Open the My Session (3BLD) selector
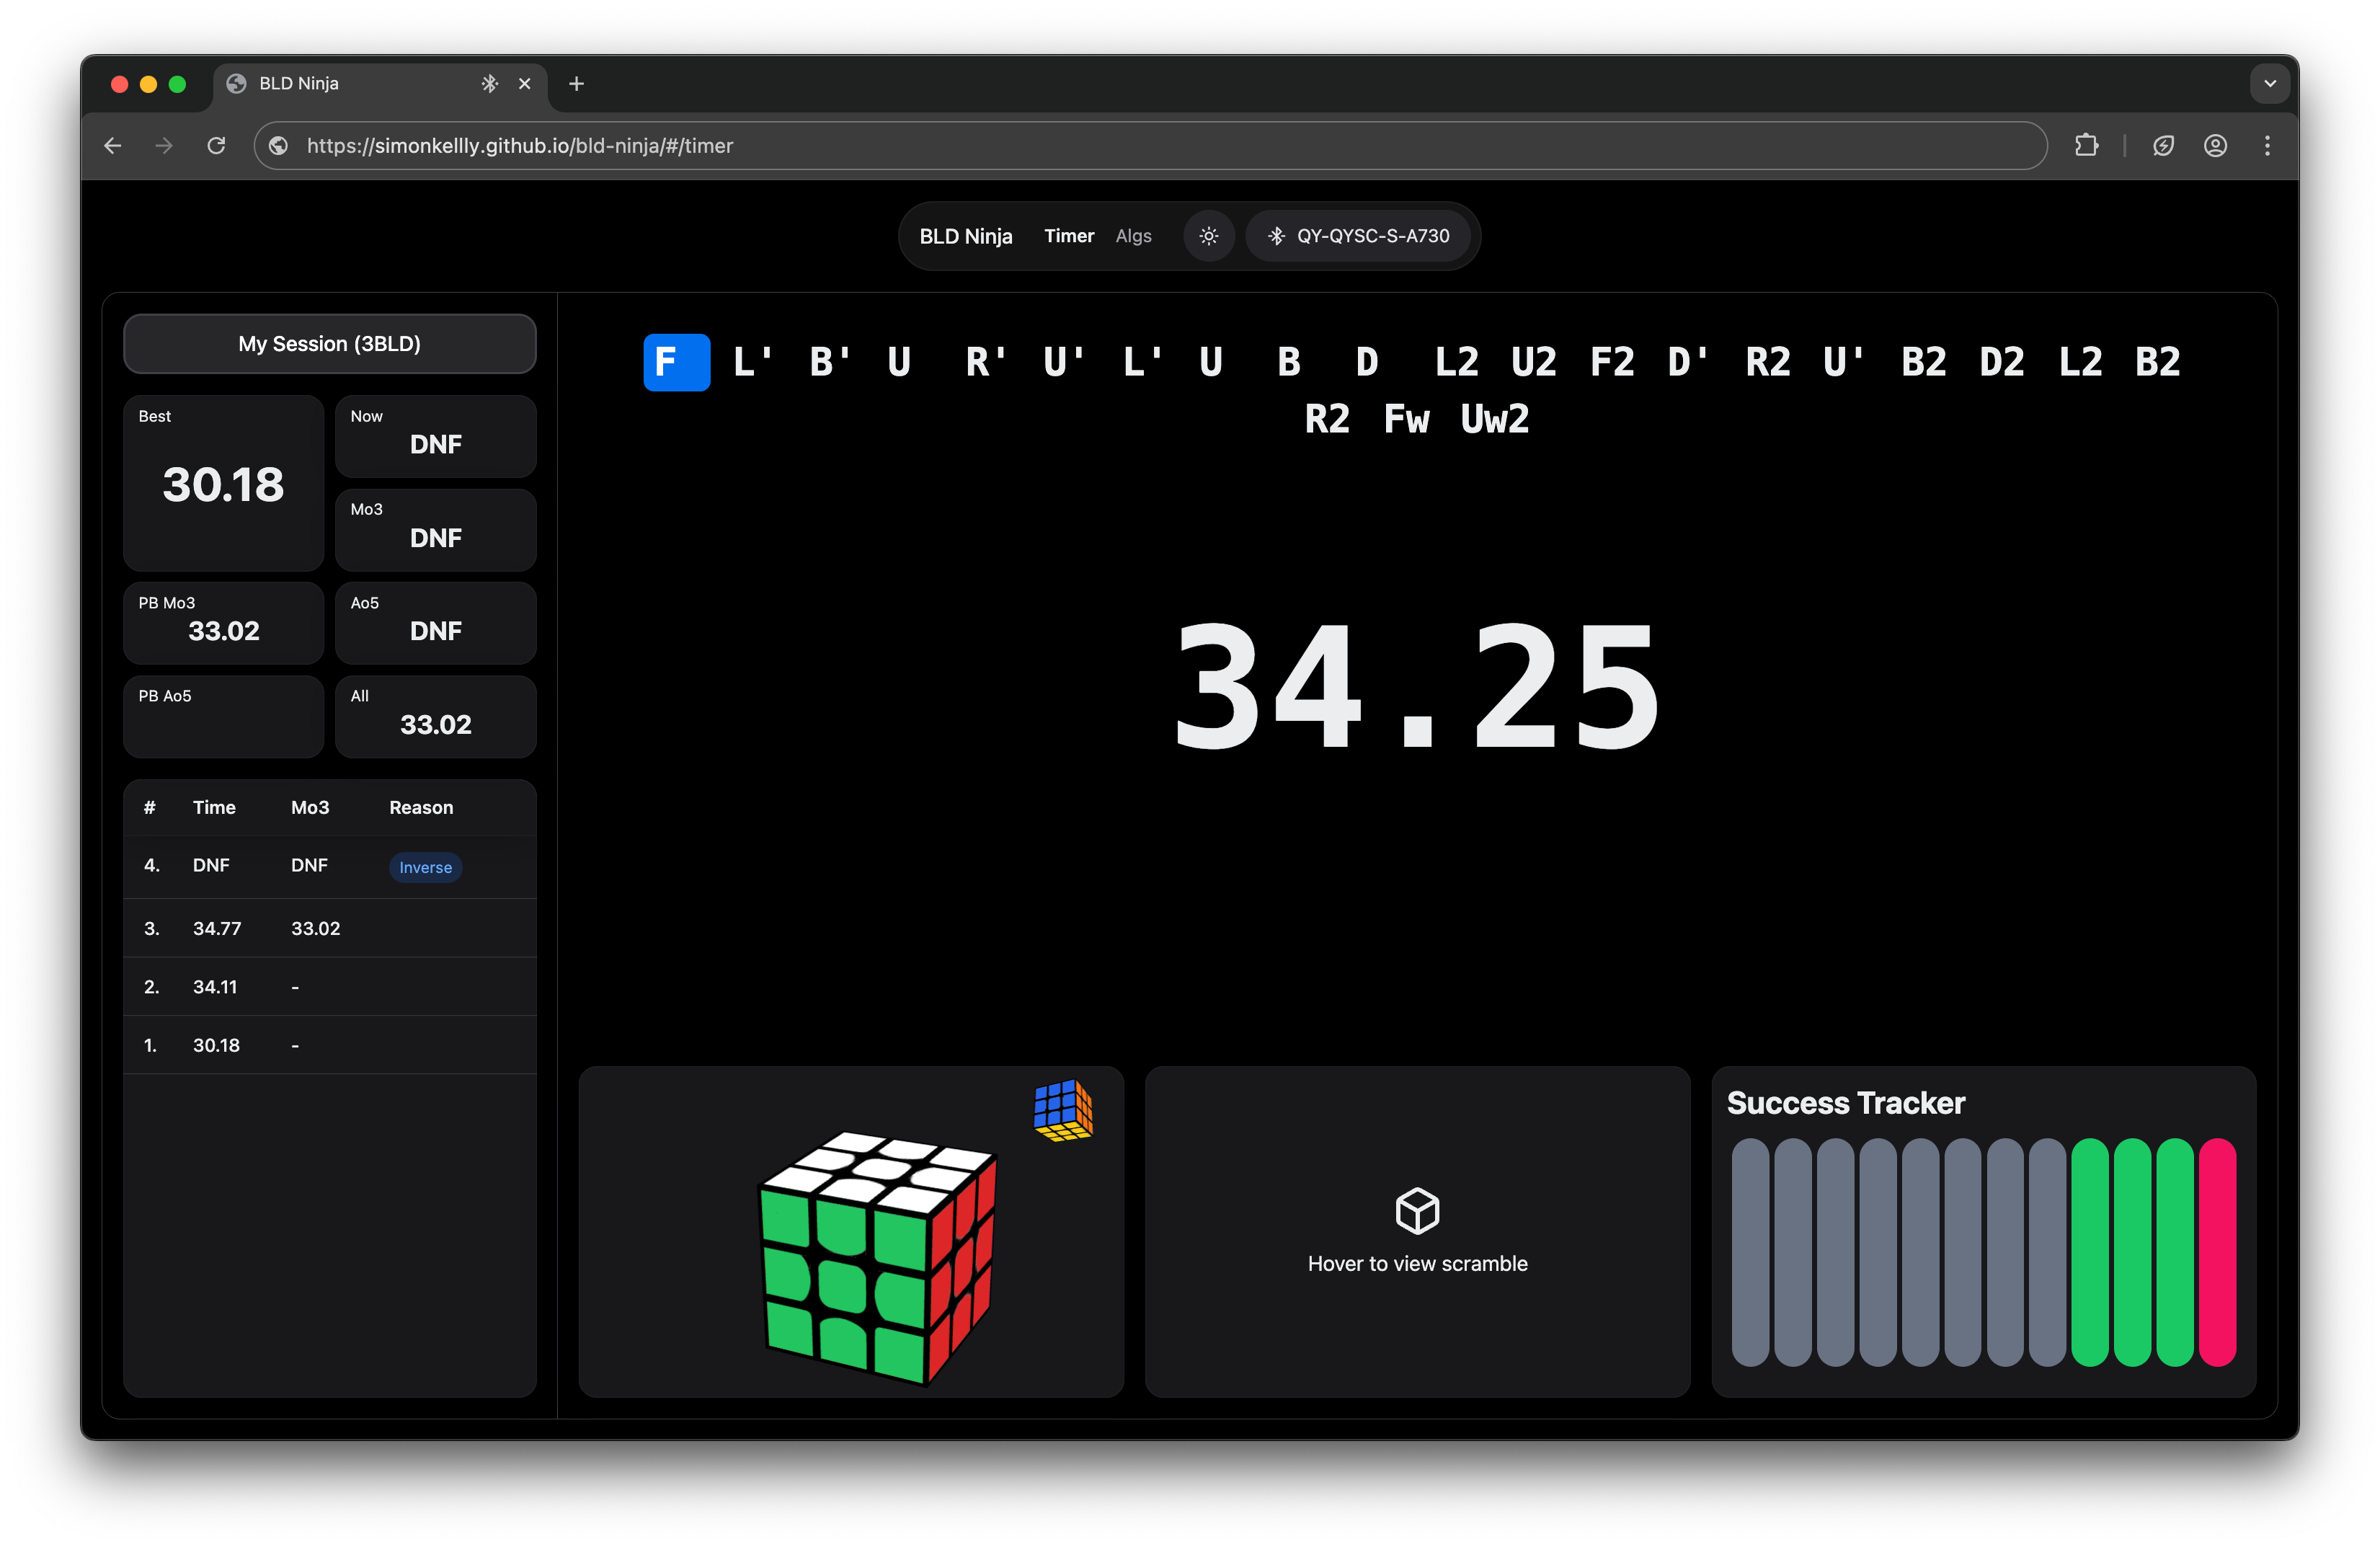The image size is (2380, 1547). coord(329,343)
